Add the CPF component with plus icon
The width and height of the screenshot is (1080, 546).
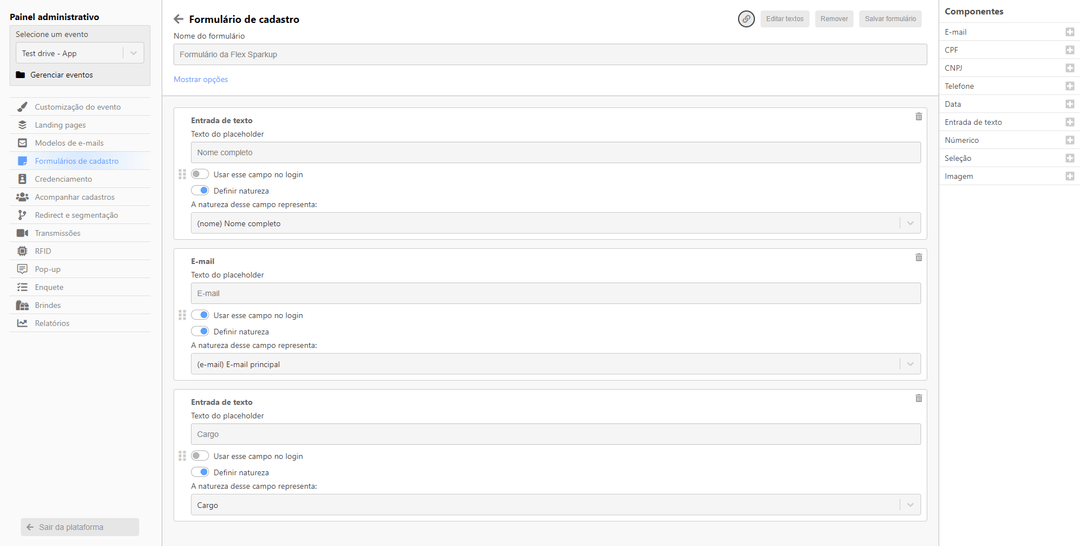click(x=1069, y=50)
